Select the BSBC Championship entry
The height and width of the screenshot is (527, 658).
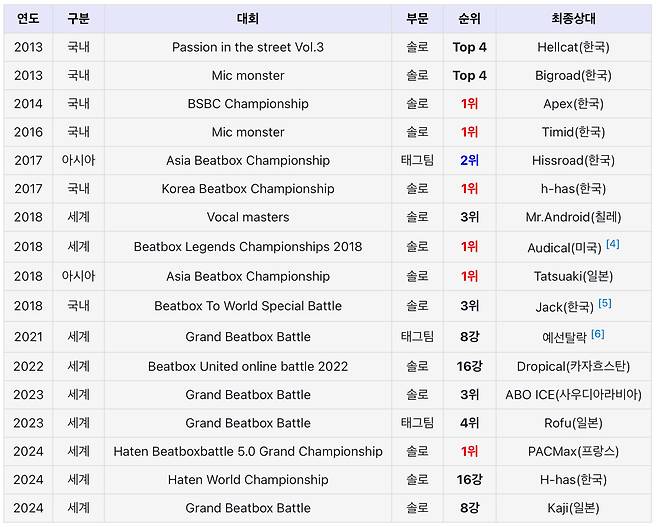point(248,104)
